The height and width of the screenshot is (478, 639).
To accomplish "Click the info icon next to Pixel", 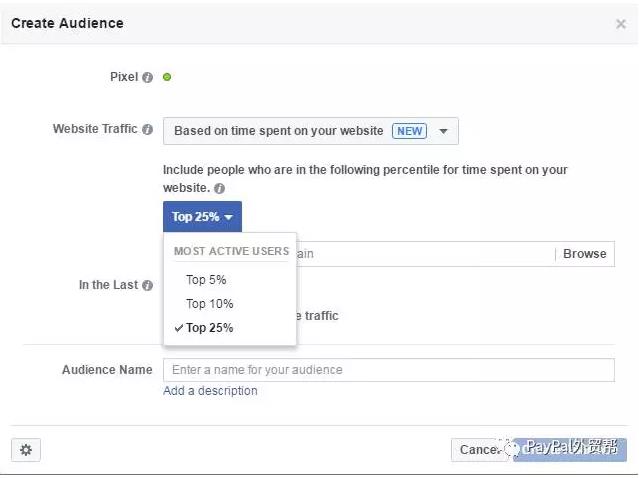I will click(x=147, y=78).
